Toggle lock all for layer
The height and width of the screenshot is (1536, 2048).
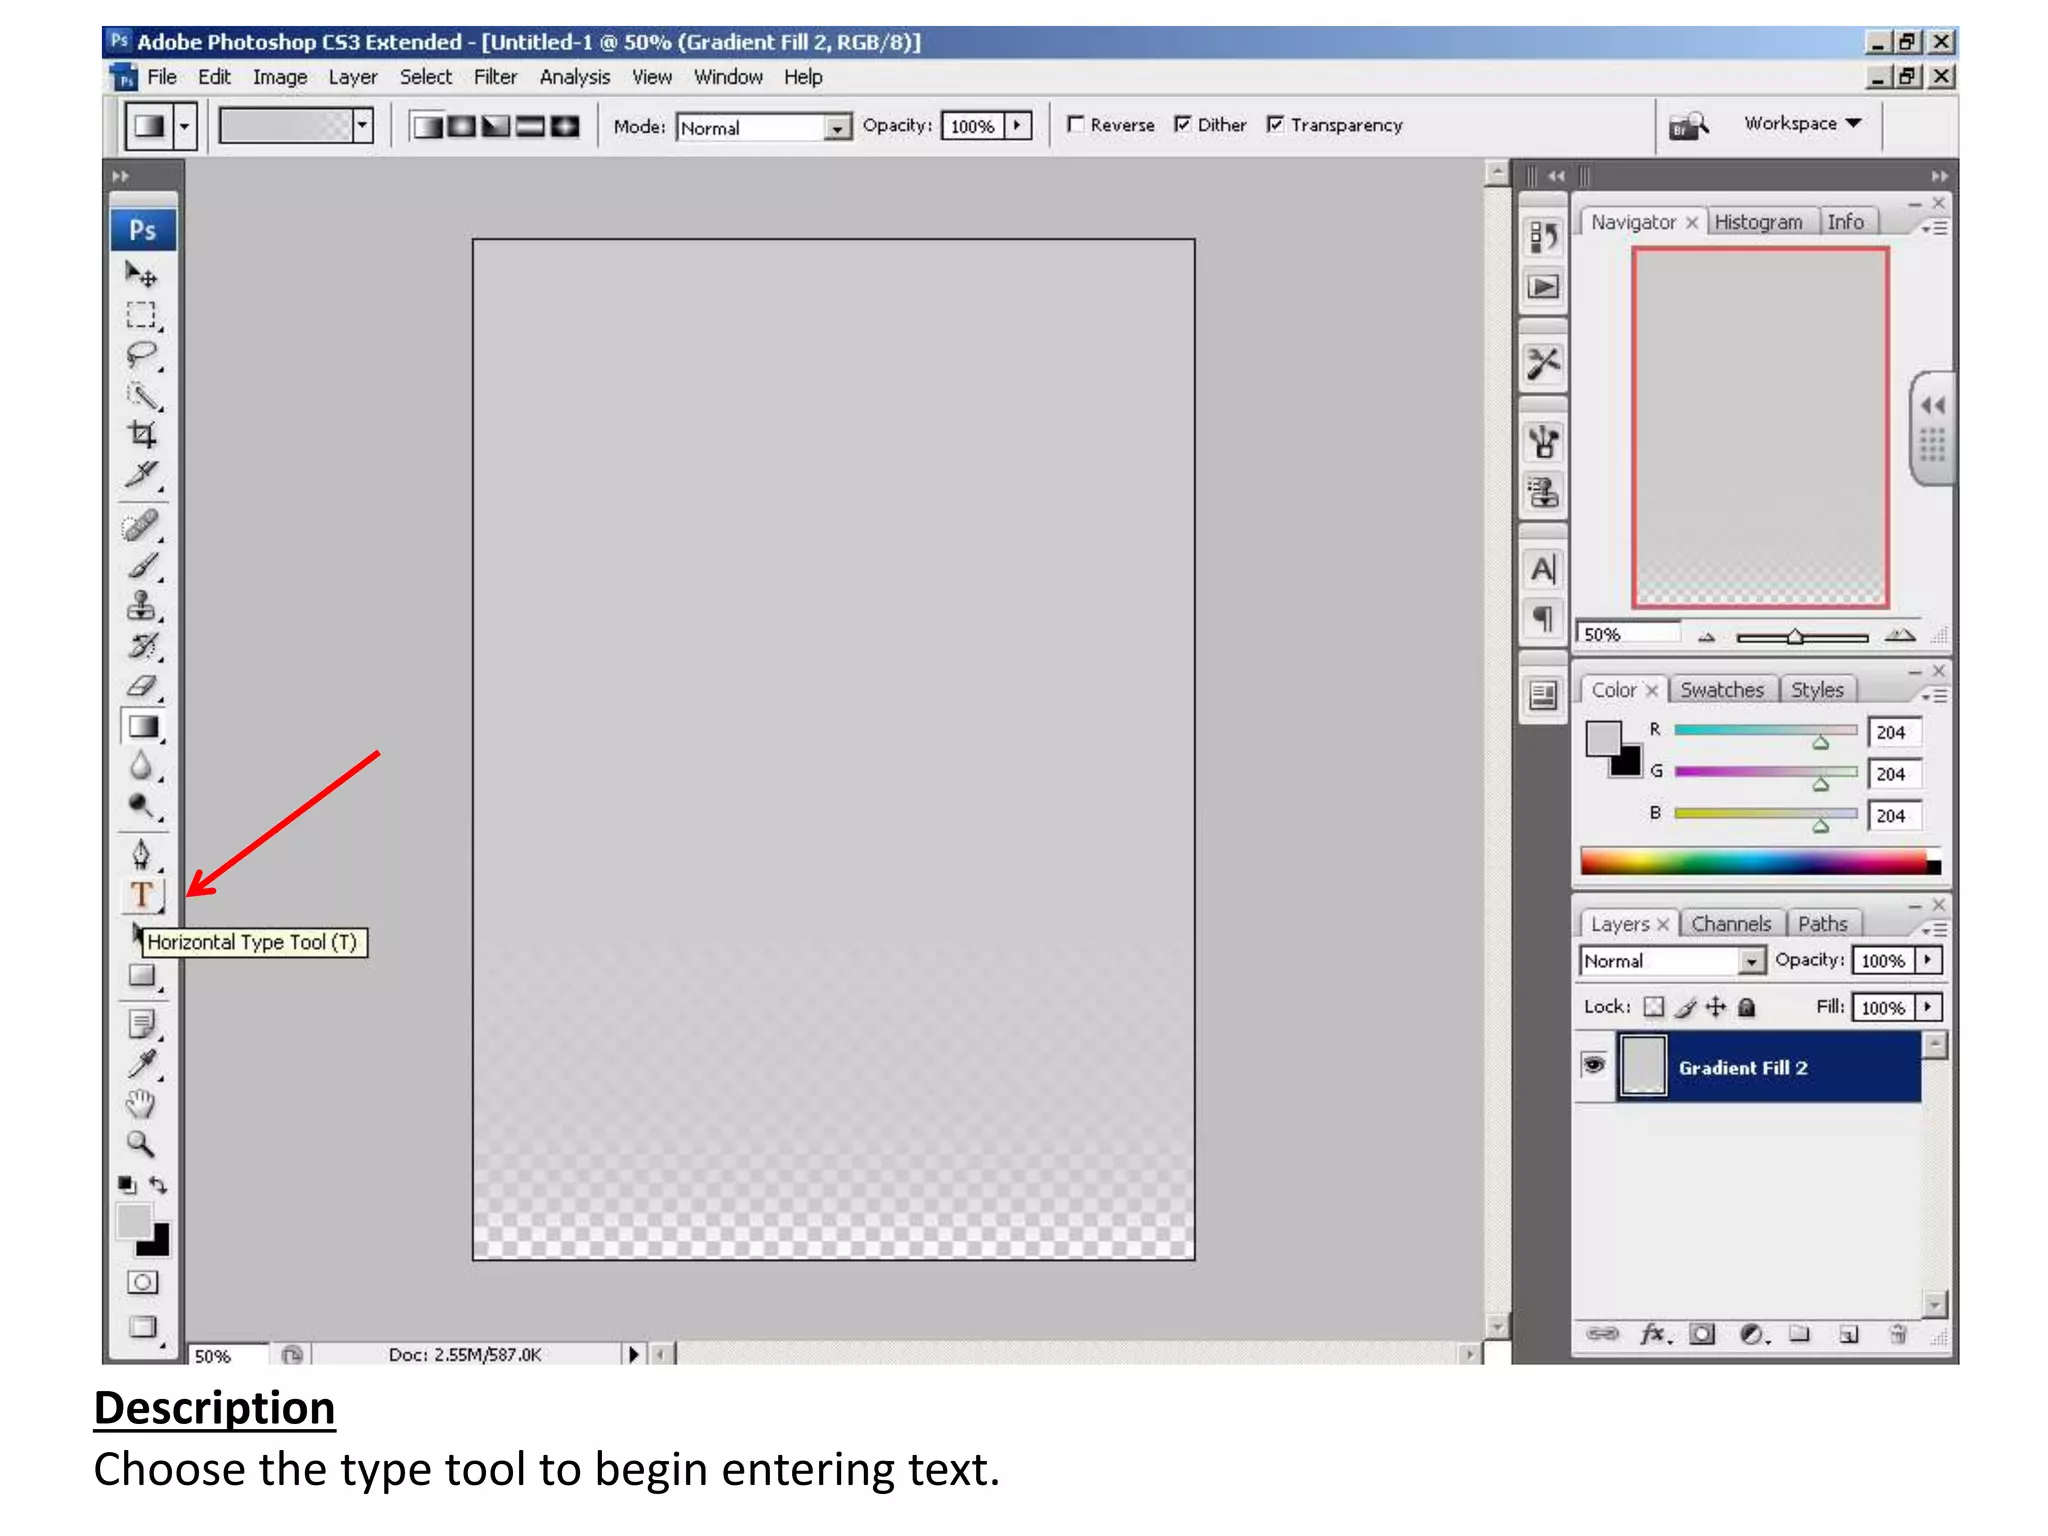coord(1747,1007)
